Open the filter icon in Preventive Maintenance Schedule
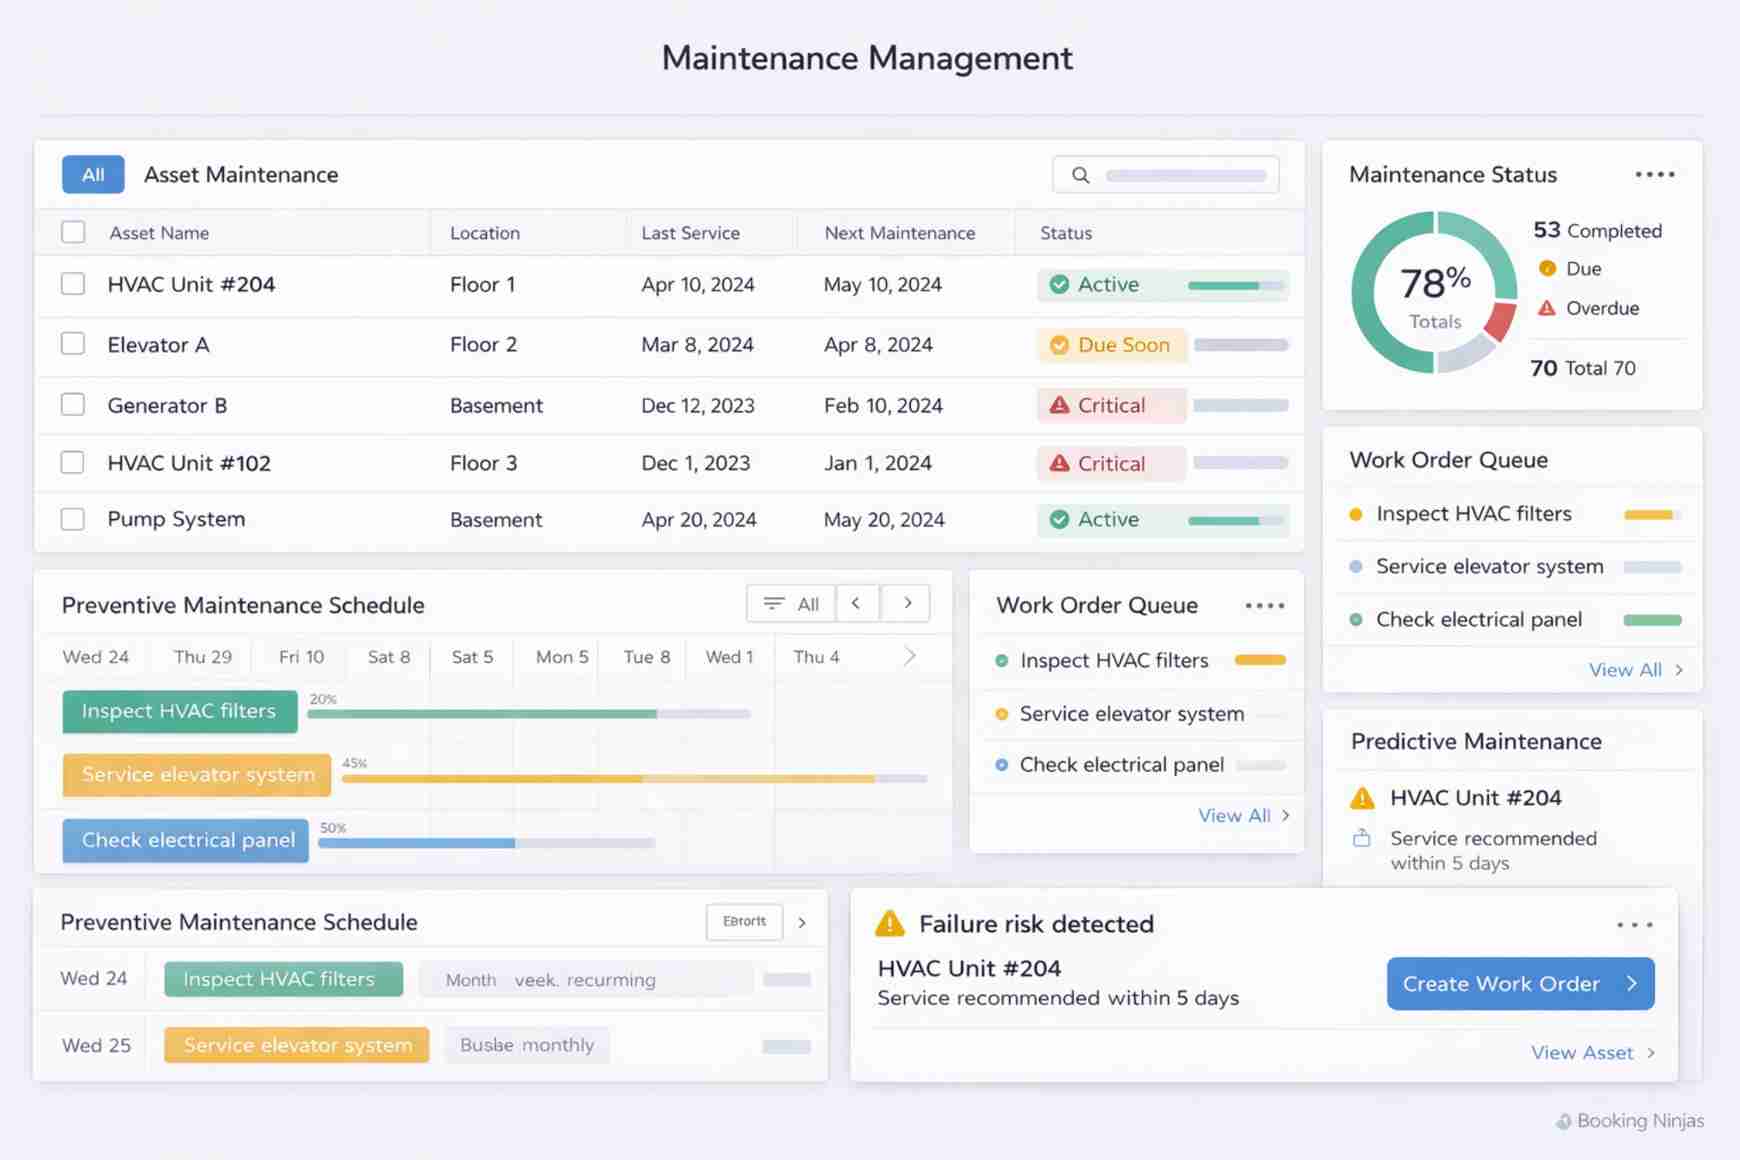The image size is (1740, 1160). [773, 603]
